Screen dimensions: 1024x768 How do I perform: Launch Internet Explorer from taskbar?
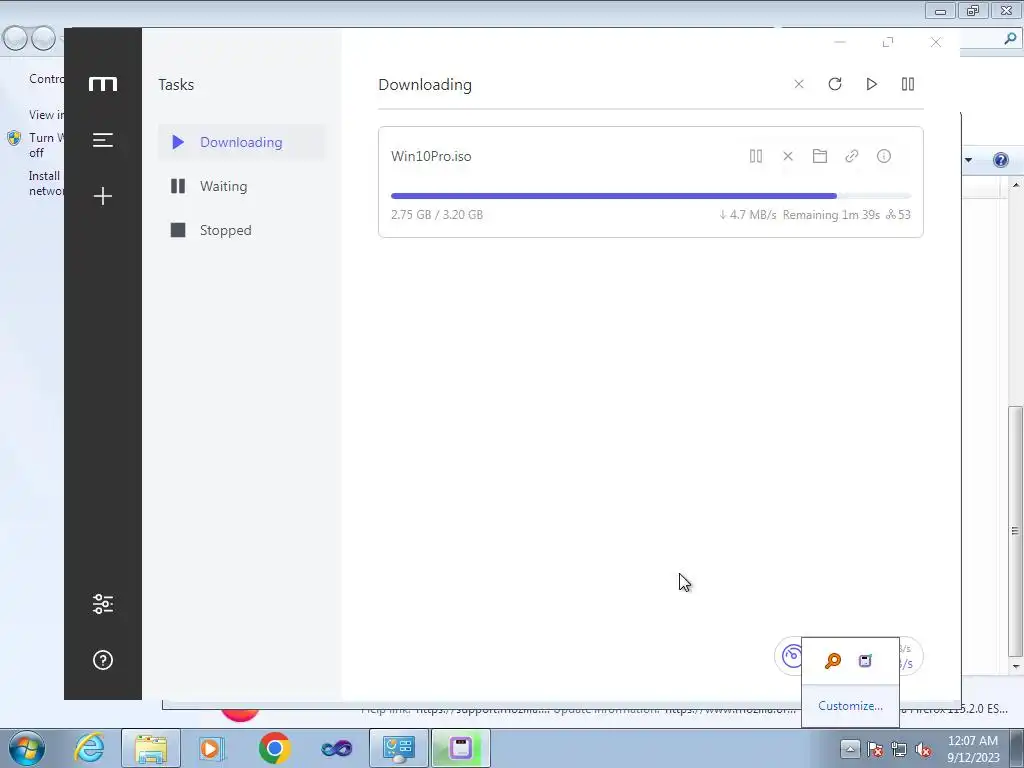(x=89, y=748)
